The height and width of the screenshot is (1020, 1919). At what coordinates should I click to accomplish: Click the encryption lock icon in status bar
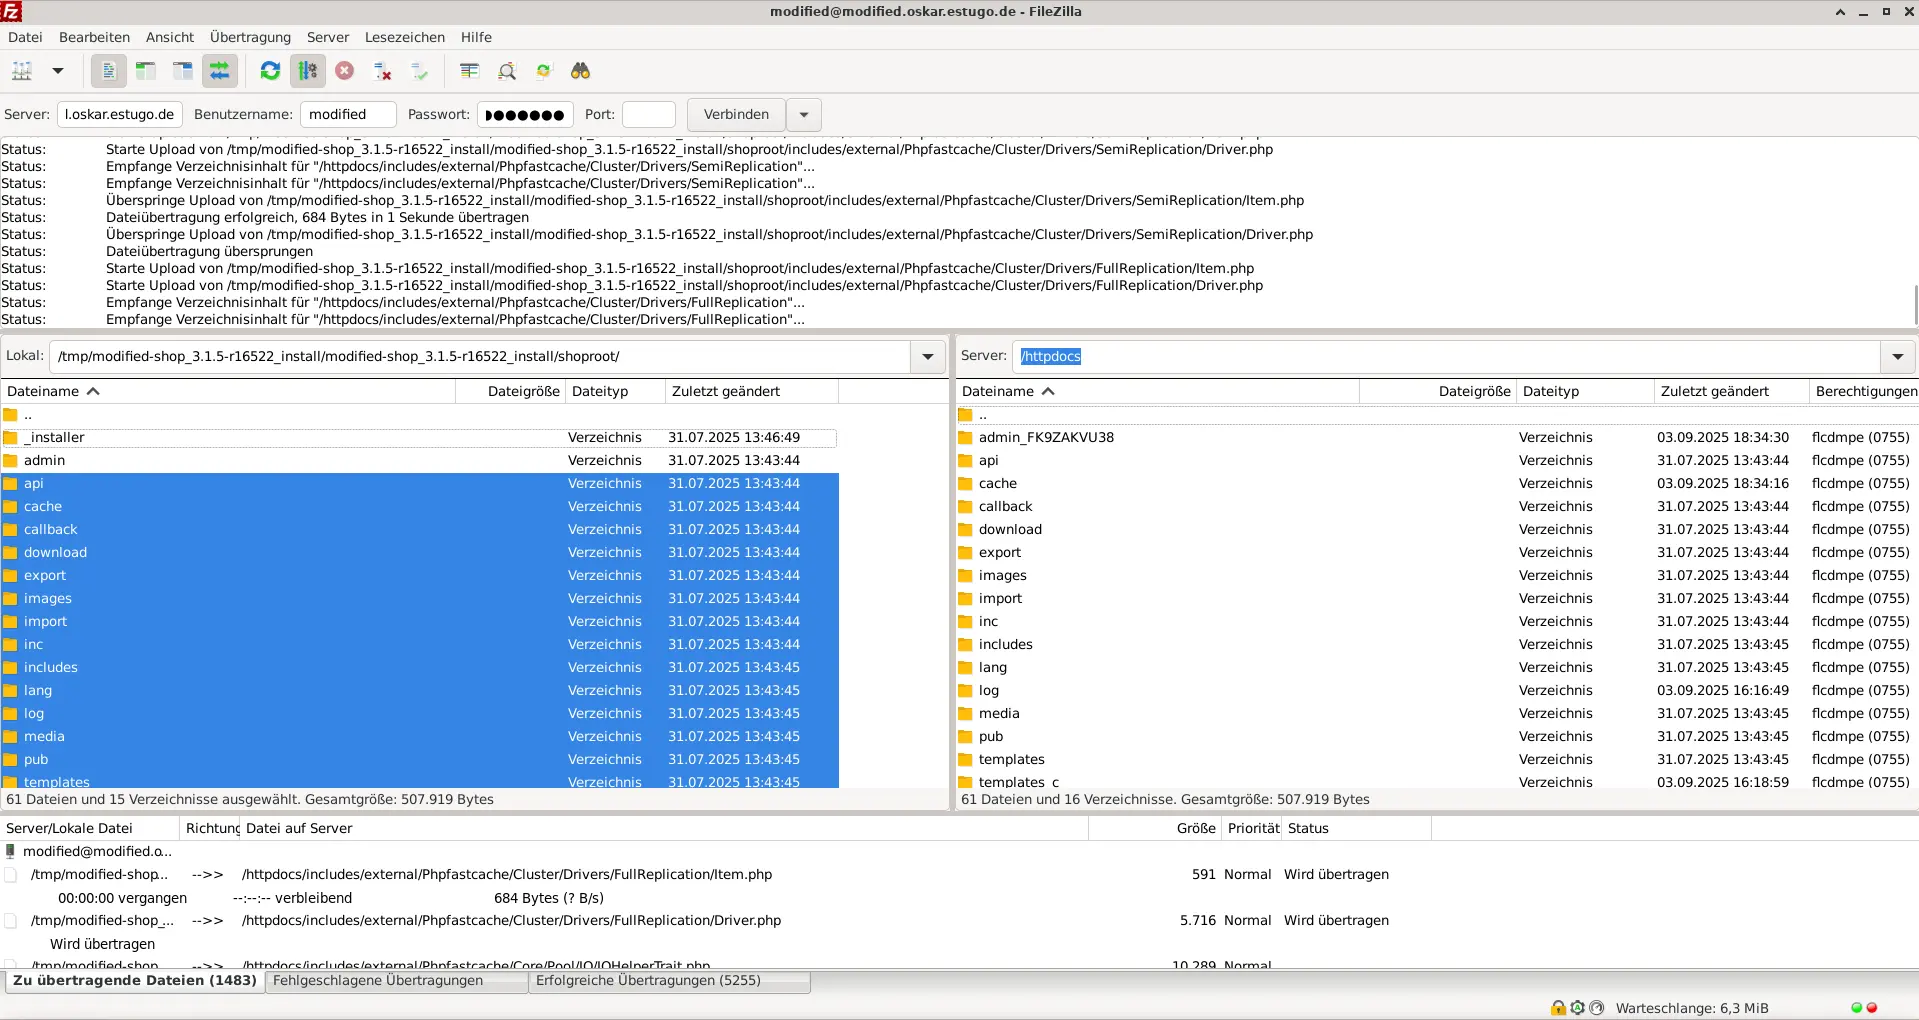coord(1558,1008)
